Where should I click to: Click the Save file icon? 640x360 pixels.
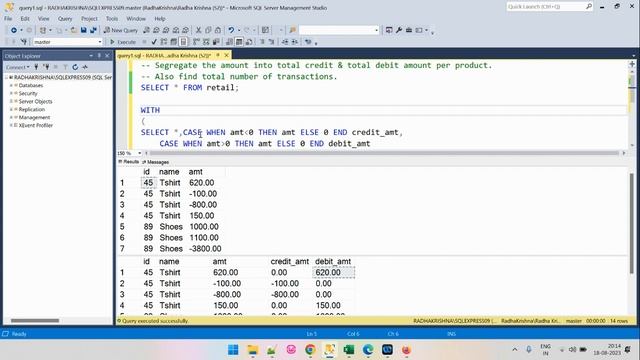point(84,30)
